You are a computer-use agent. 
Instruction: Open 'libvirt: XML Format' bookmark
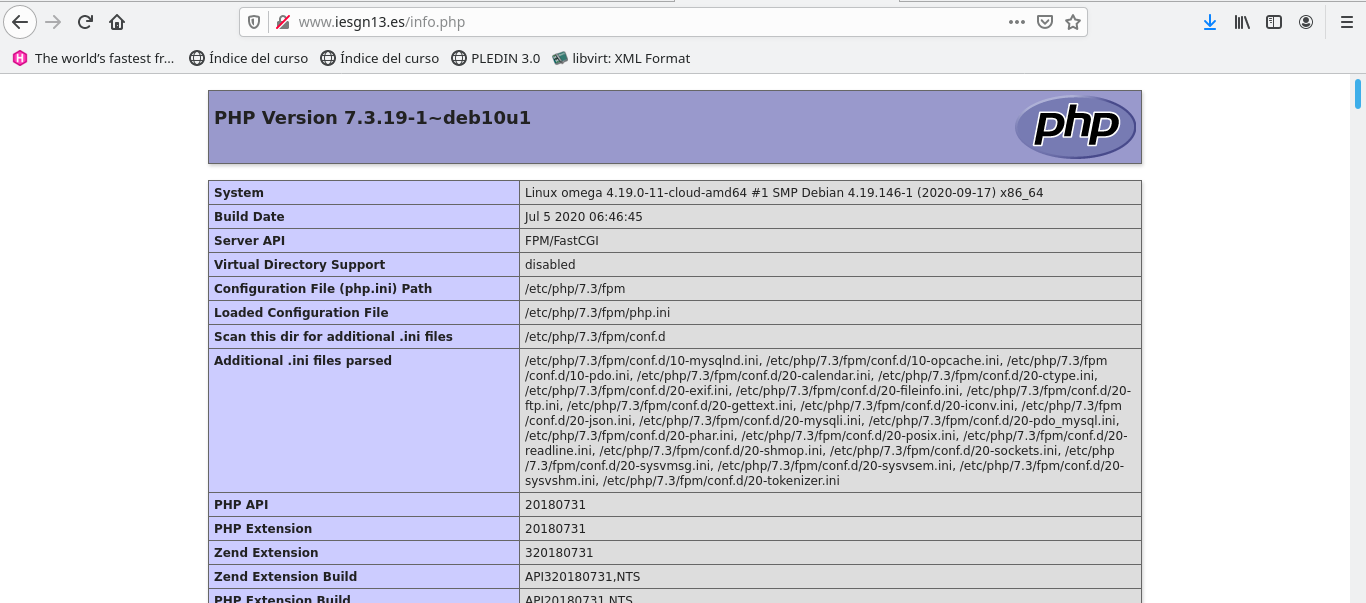click(x=622, y=58)
